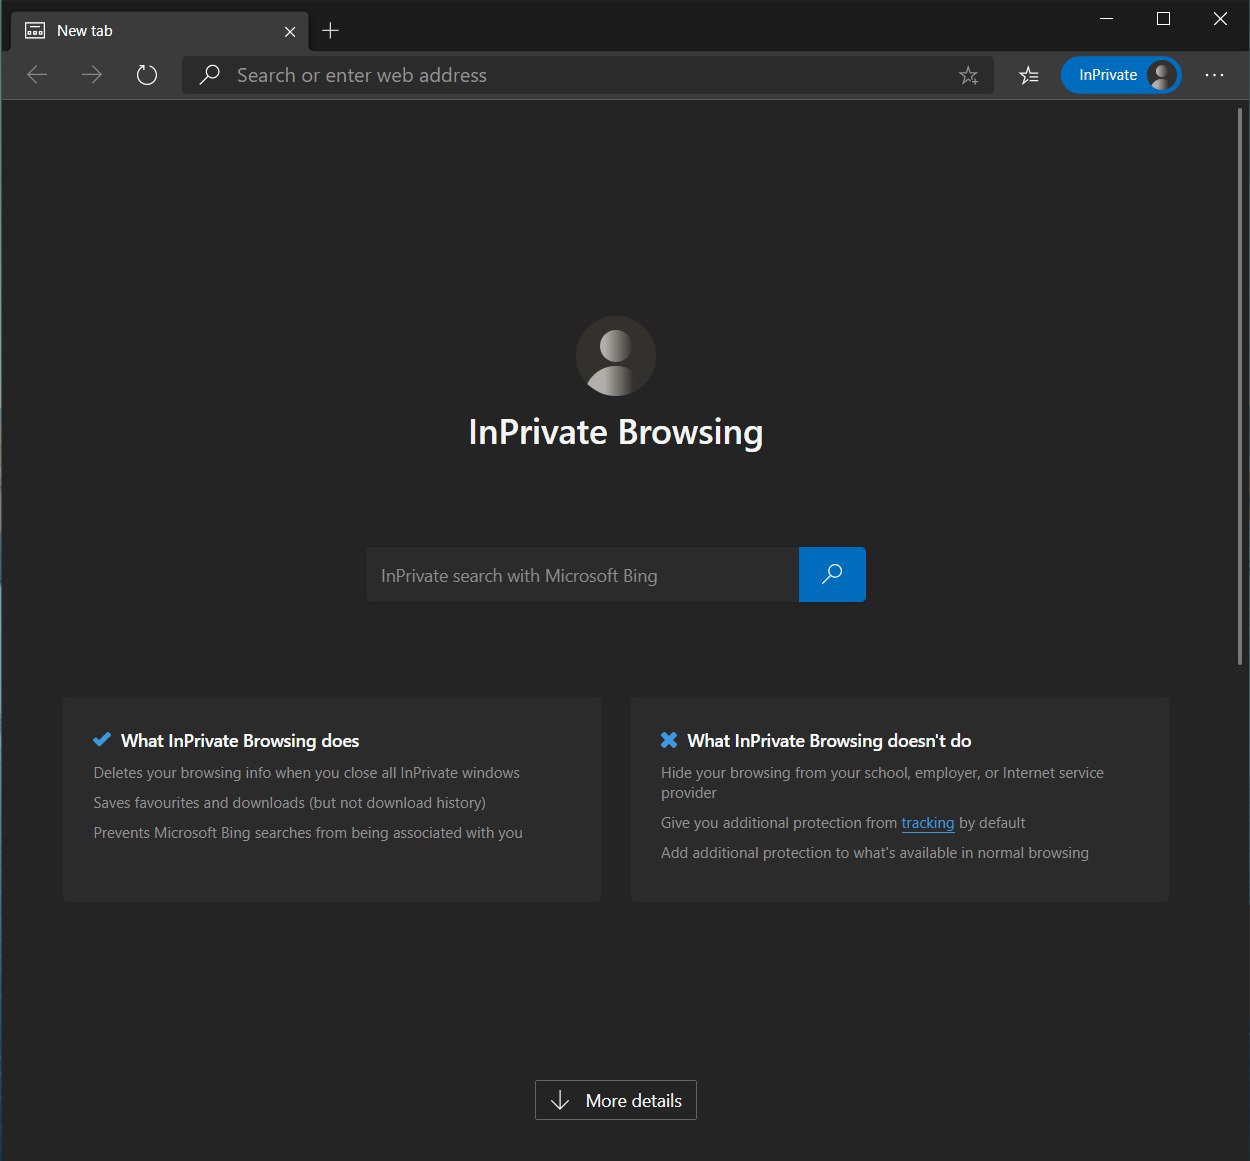Click the tab page icon on New tab
The height and width of the screenshot is (1161, 1250).
point(35,31)
